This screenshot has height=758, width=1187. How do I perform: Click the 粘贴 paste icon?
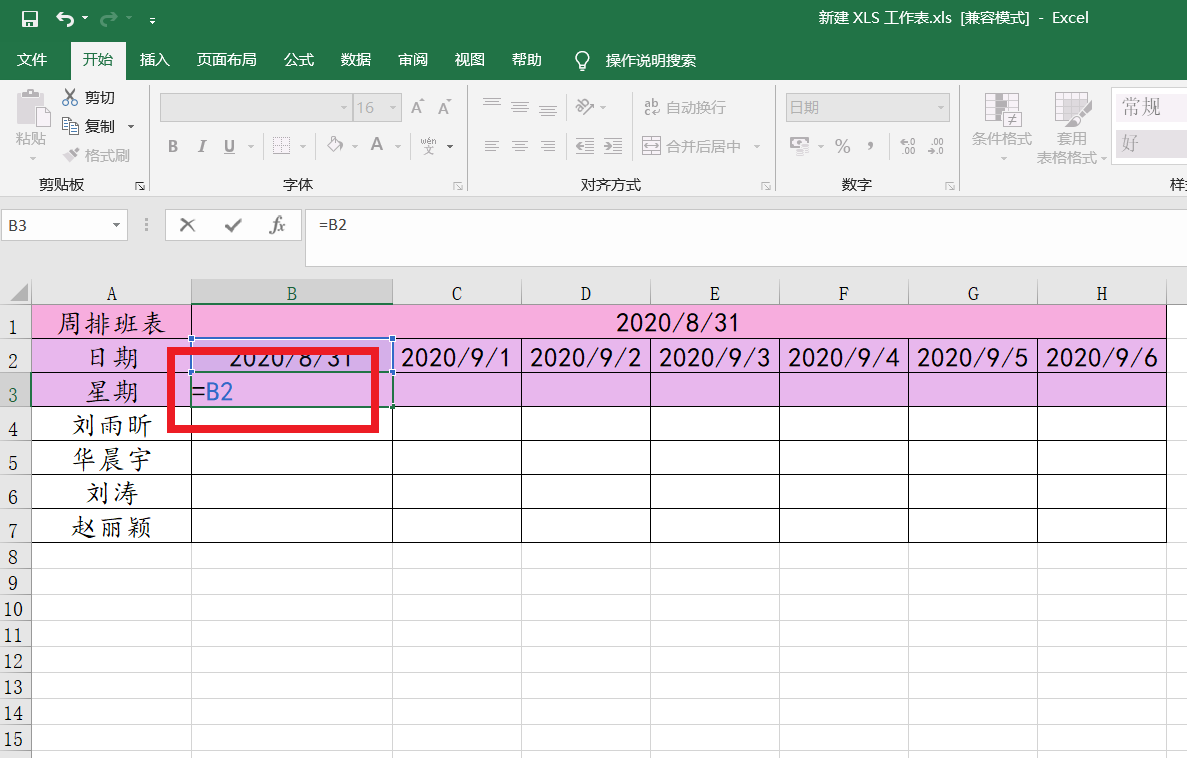[x=33, y=108]
